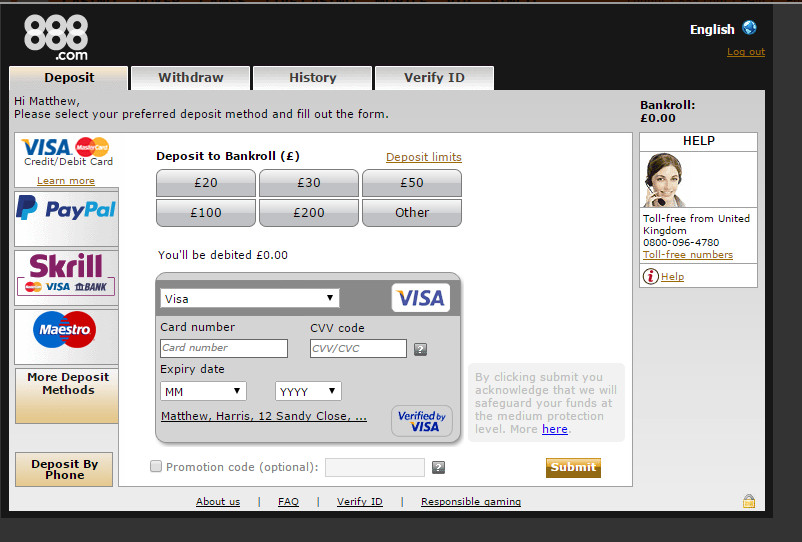The width and height of the screenshot is (802, 542).
Task: Select the £20 deposit amount
Action: (206, 183)
